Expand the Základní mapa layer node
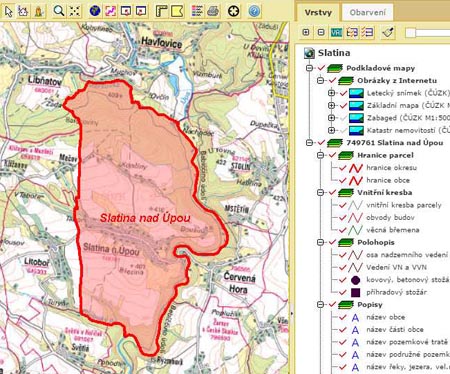Viewport: 450px width, 374px height. 331,105
